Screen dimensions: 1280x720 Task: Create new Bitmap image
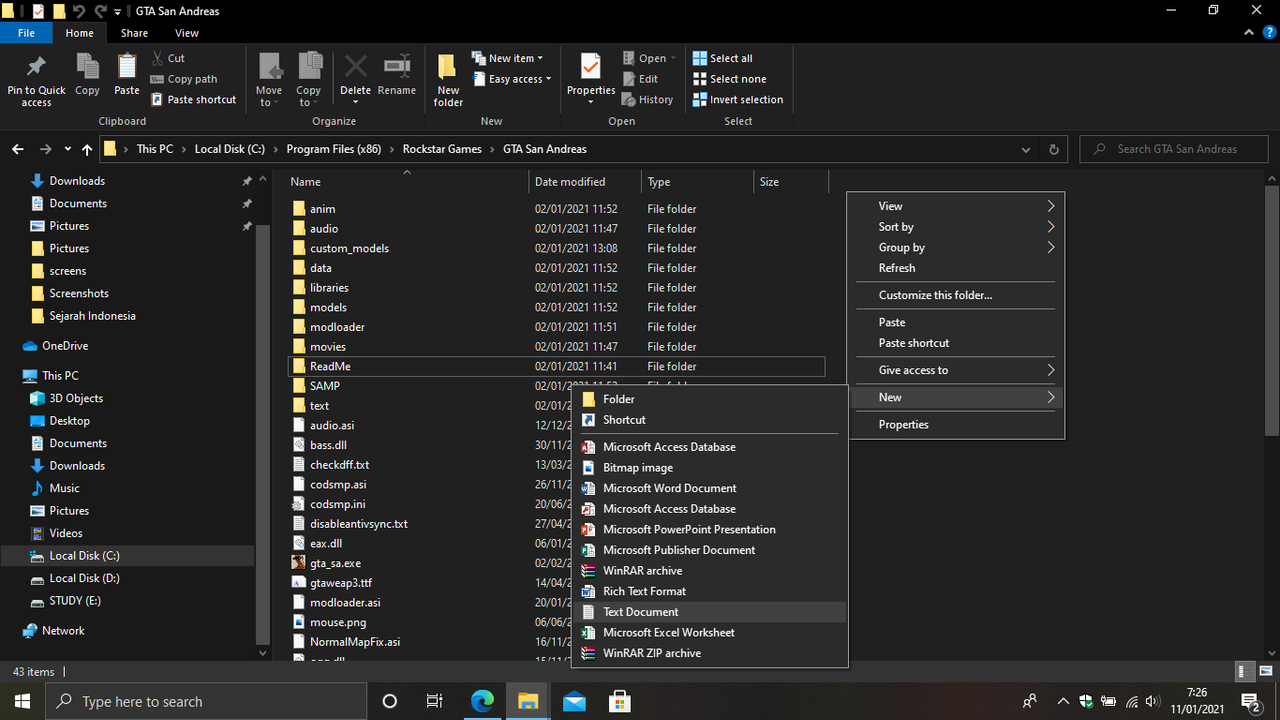pos(710,468)
